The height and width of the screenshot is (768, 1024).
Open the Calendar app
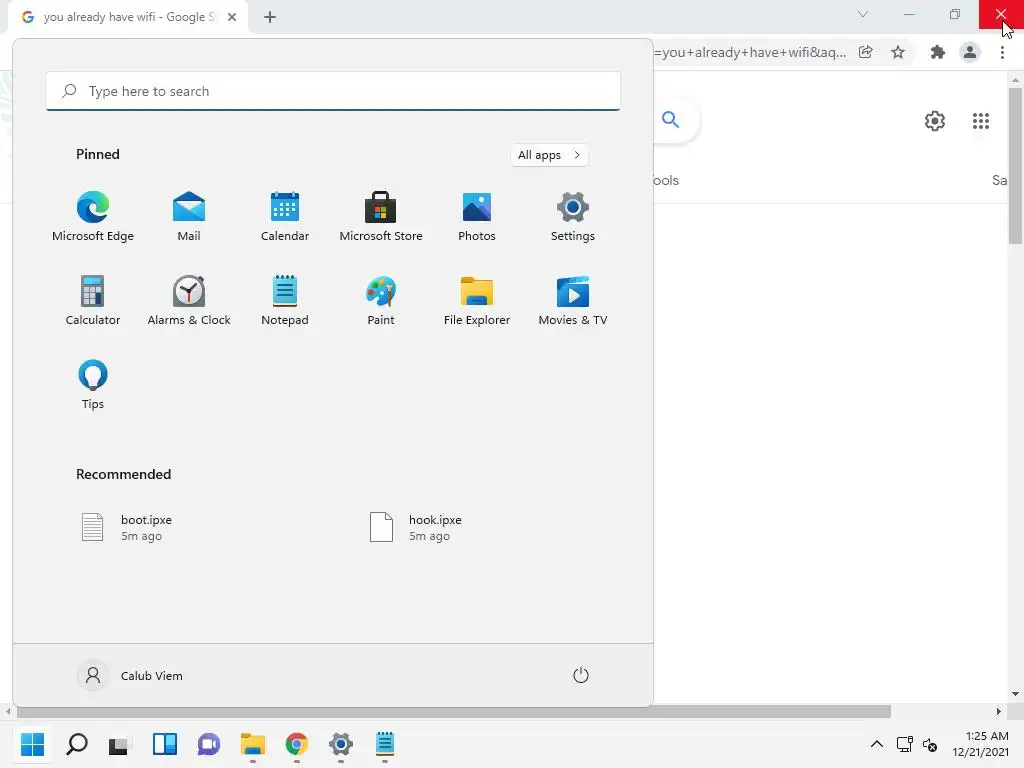(x=285, y=217)
